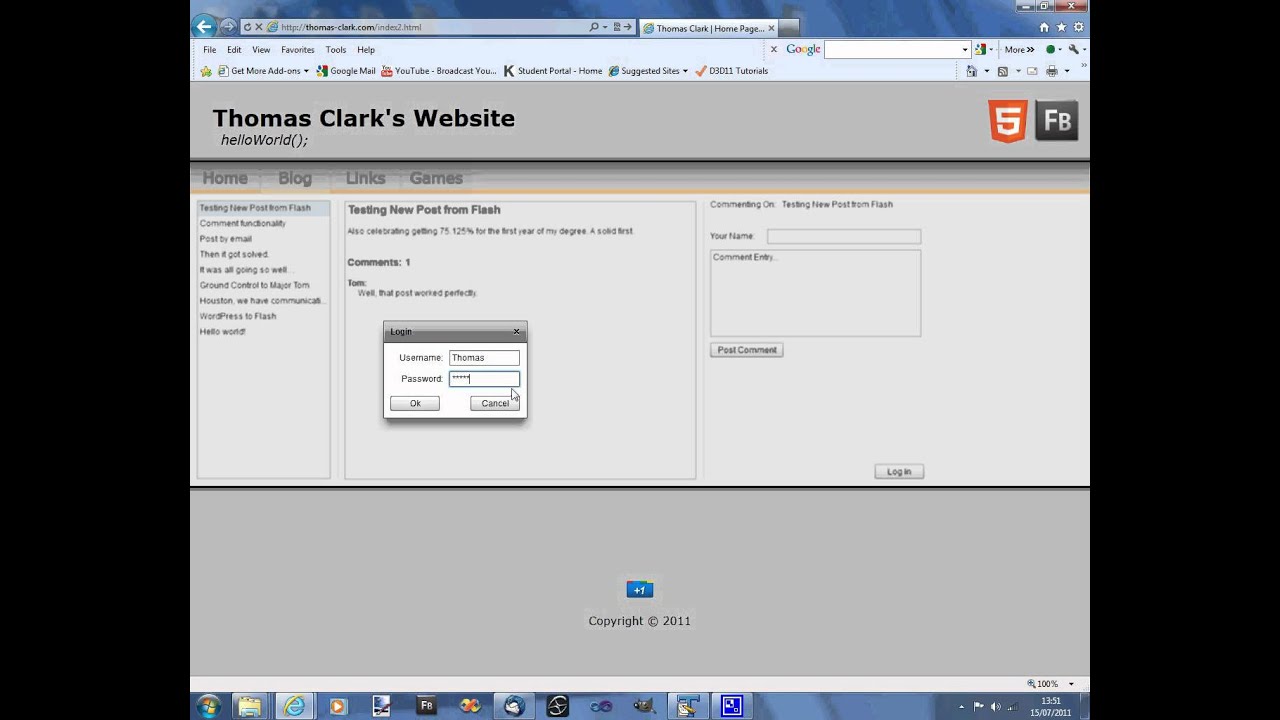Click the +1 badge in the footer

tap(640, 590)
